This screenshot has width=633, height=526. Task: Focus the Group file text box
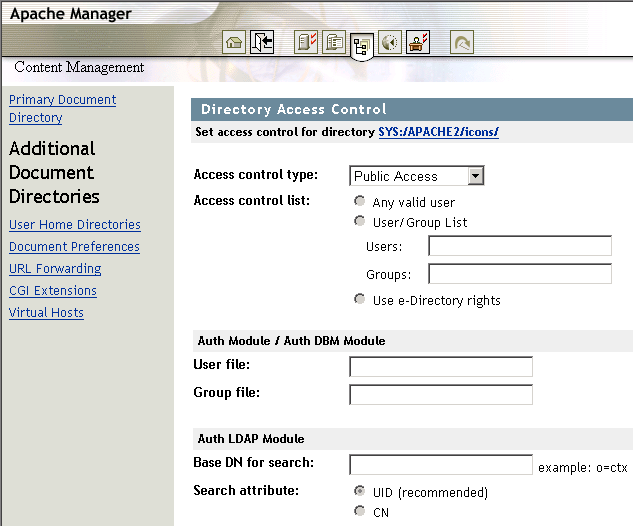(441, 394)
